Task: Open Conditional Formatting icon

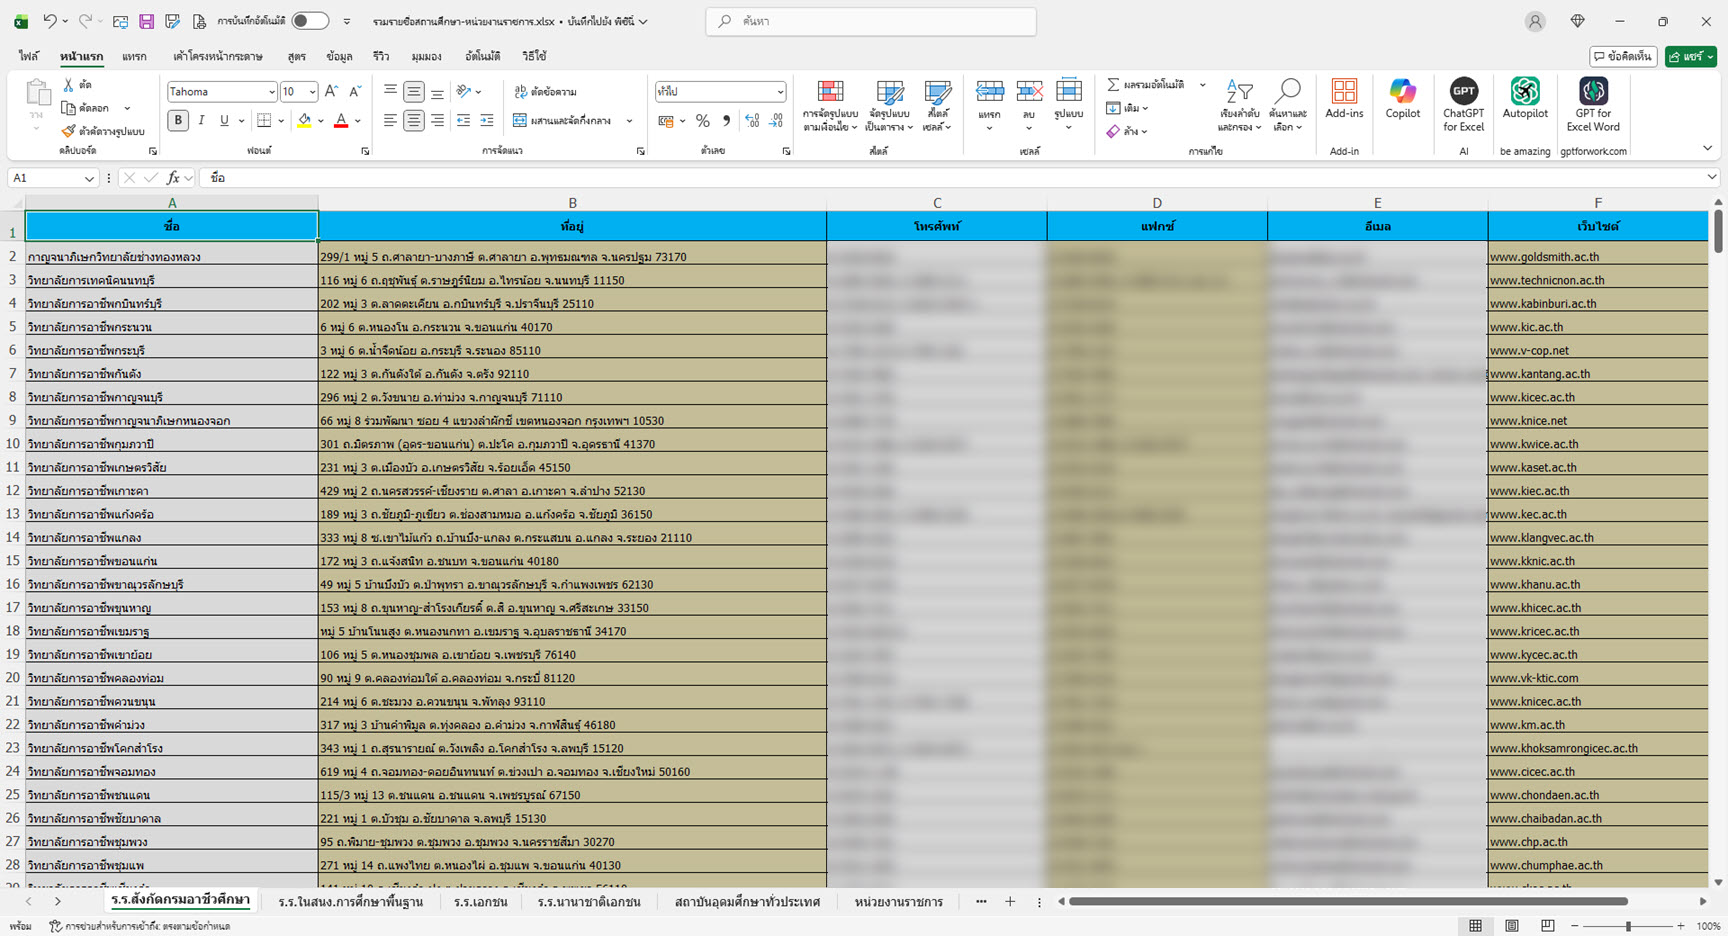Action: point(830,93)
